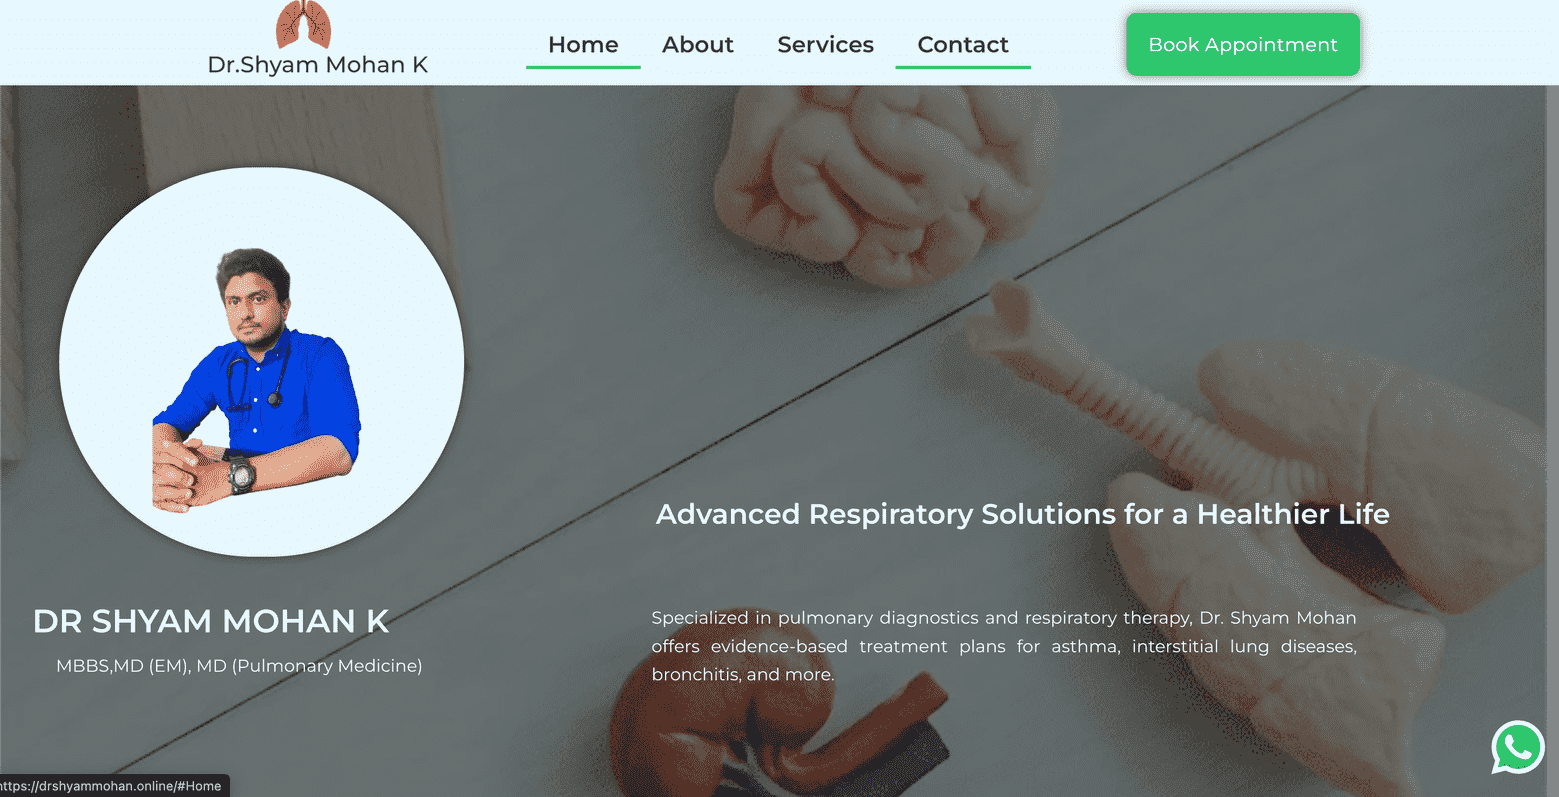Image resolution: width=1559 pixels, height=797 pixels.
Task: Go to the Home nav item
Action: 583,45
